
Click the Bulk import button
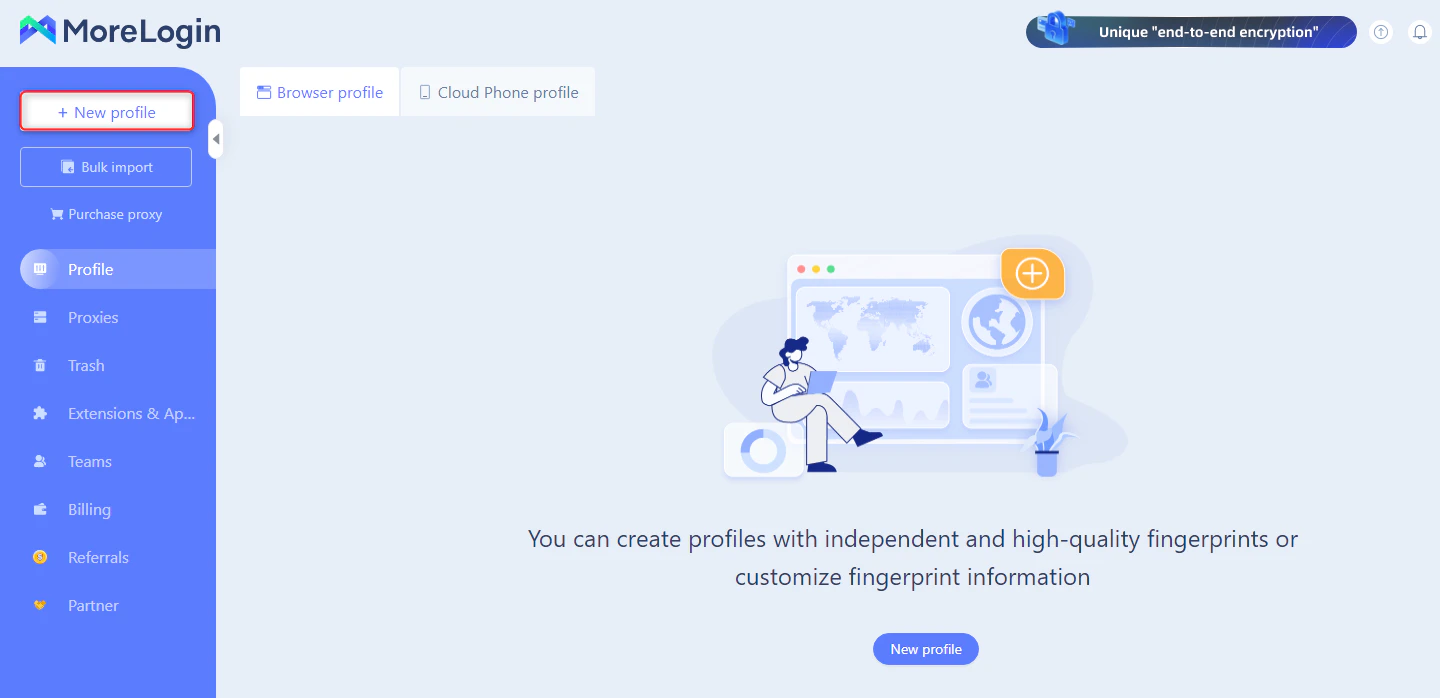pos(106,167)
